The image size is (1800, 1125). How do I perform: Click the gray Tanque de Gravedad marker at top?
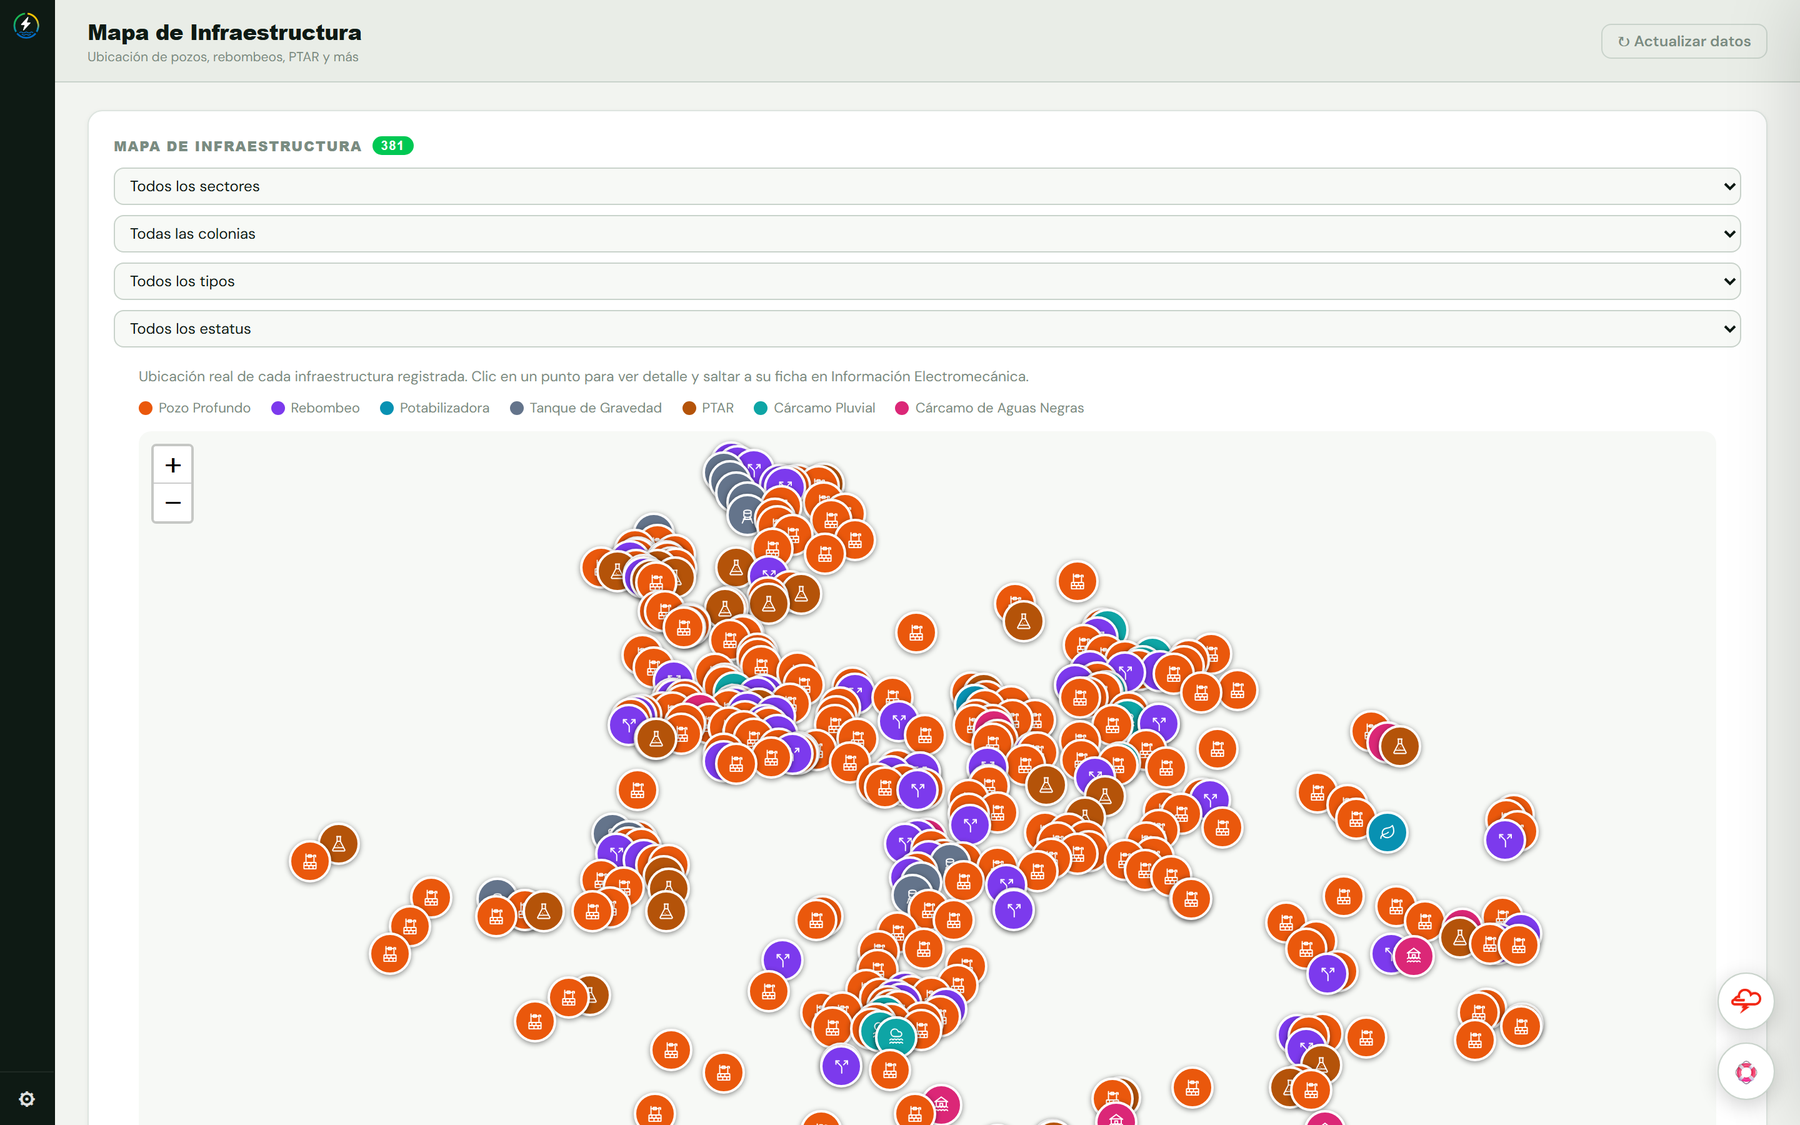point(747,516)
